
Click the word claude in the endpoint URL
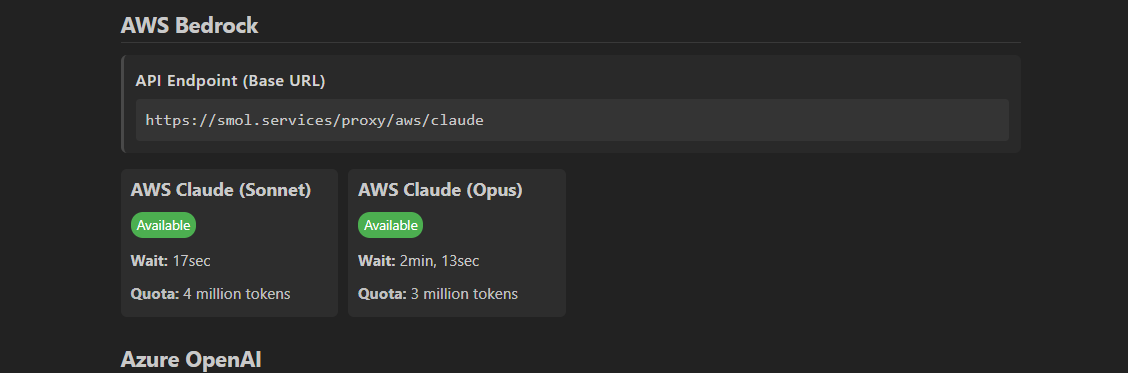pos(458,120)
